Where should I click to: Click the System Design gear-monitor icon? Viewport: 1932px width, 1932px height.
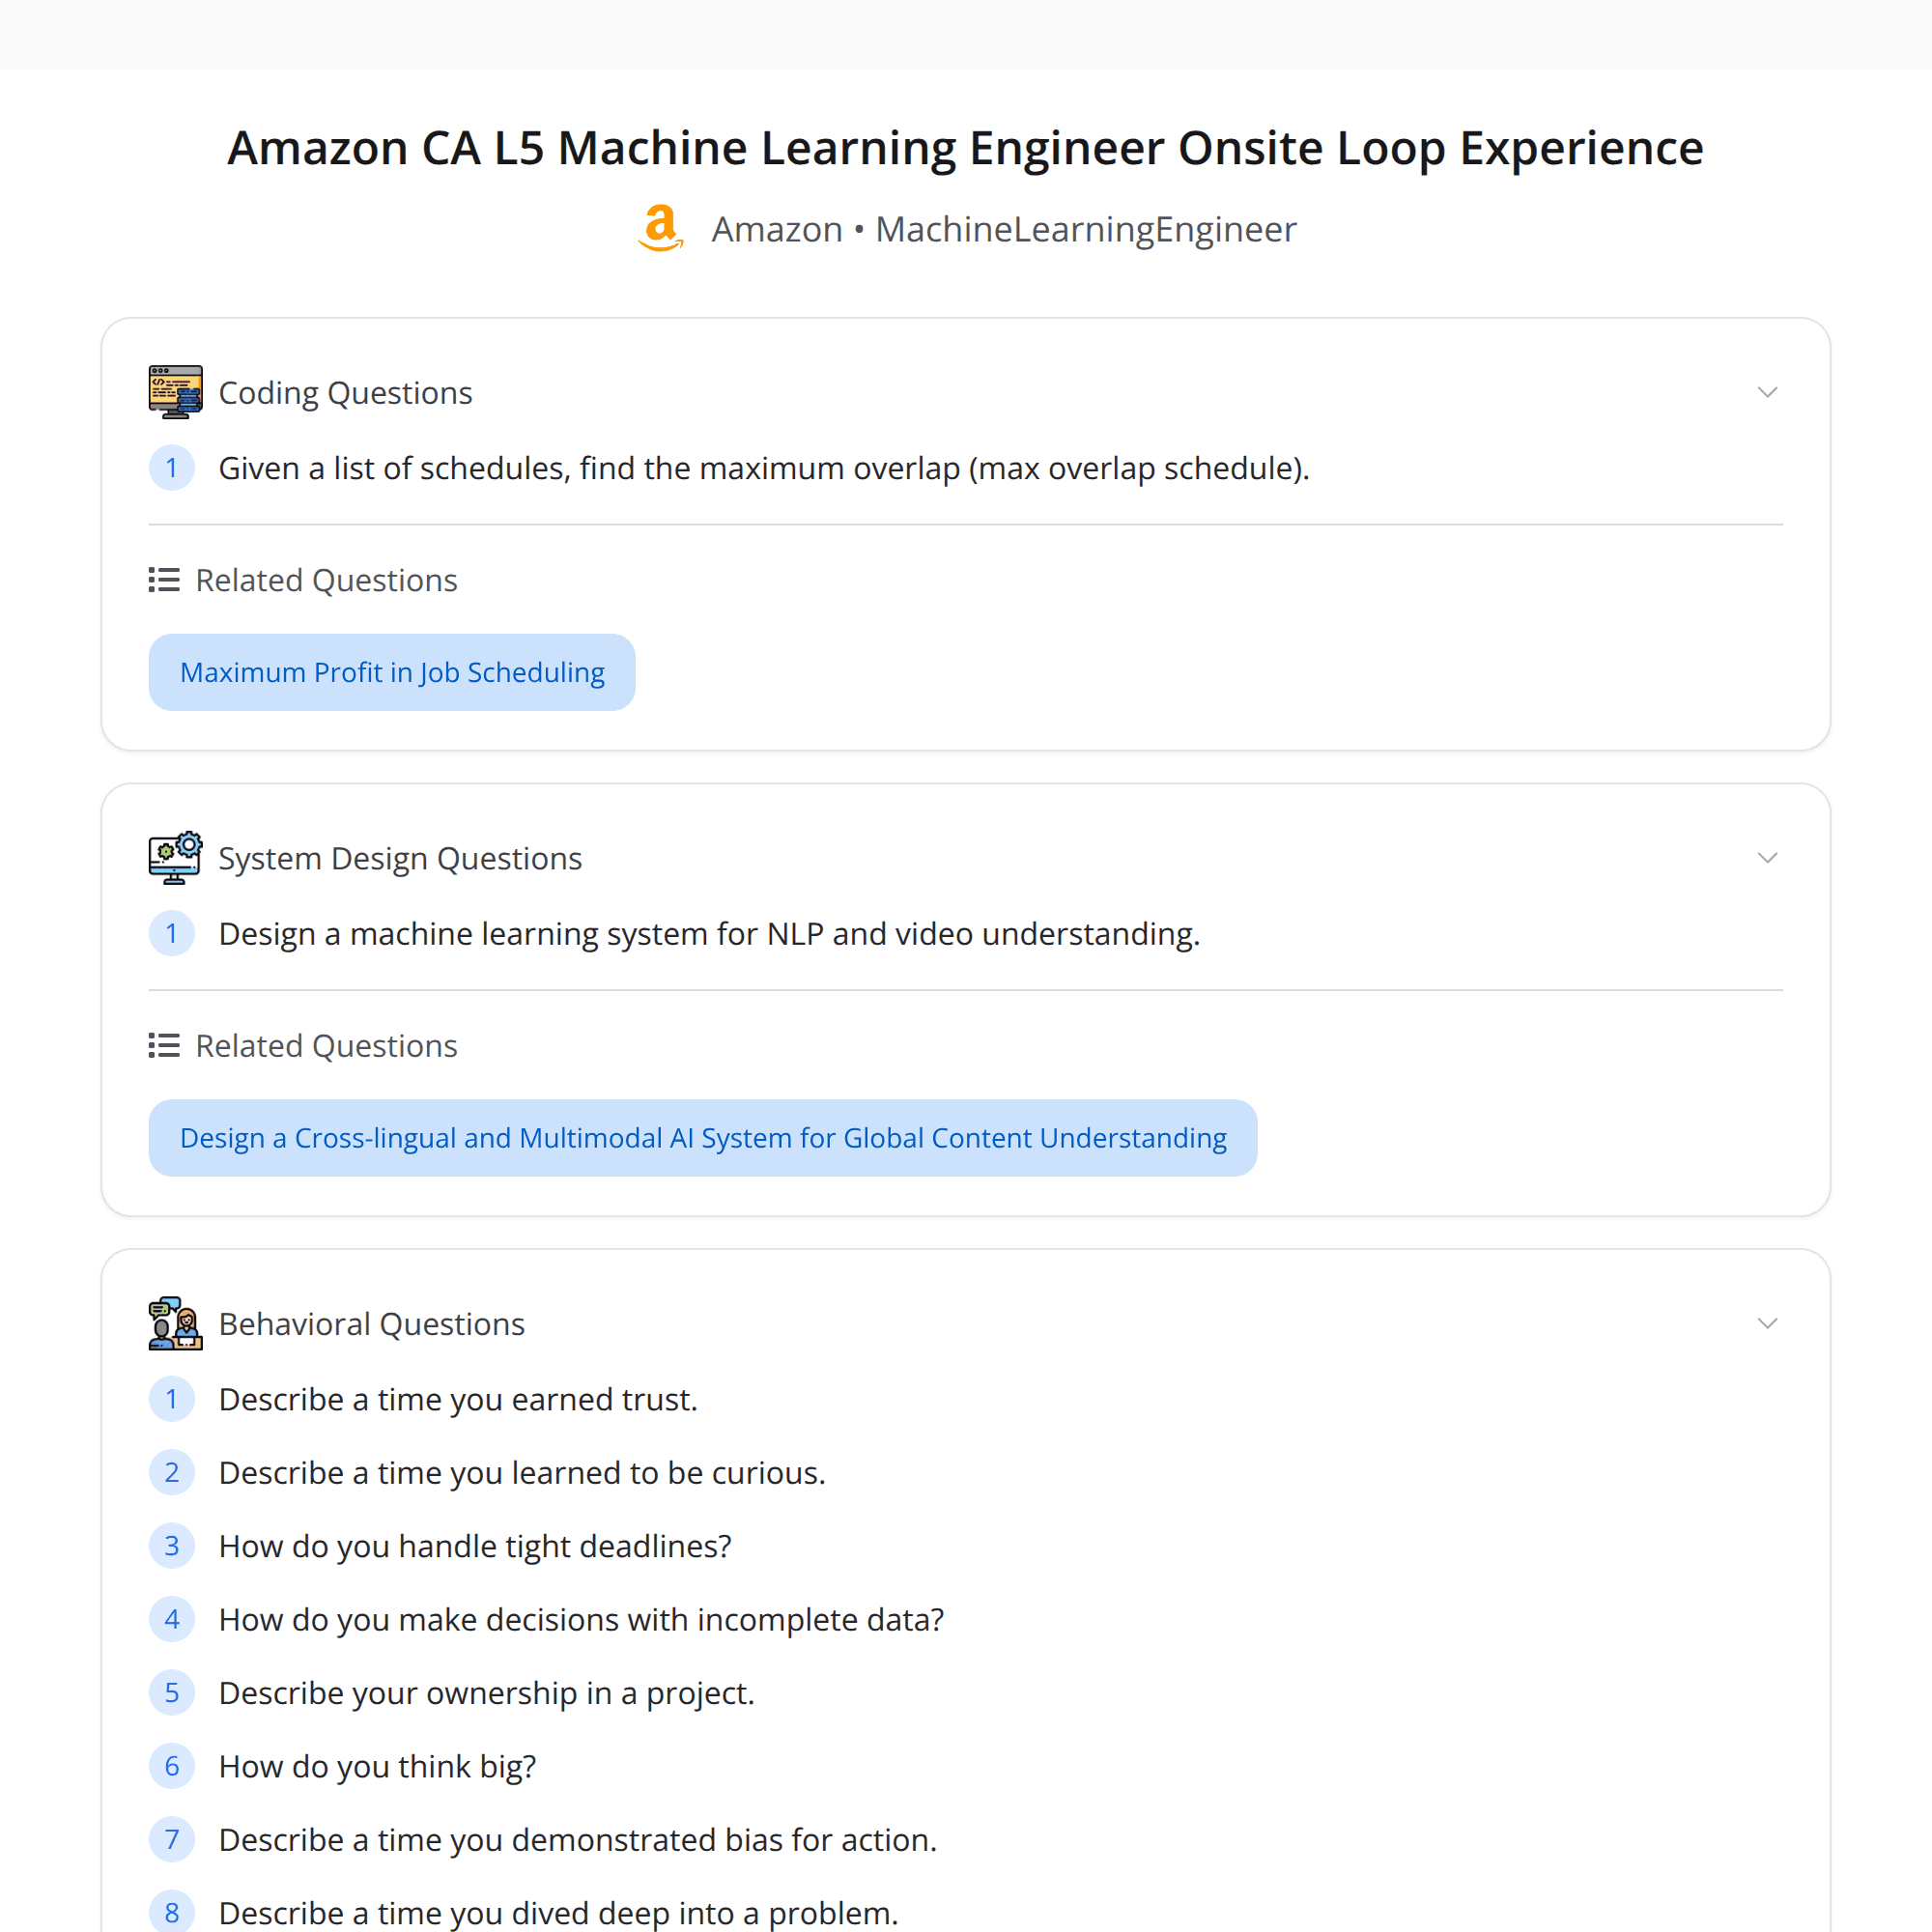tap(175, 857)
